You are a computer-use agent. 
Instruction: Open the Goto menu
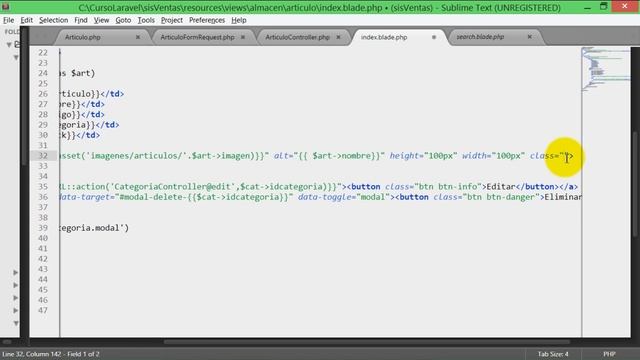tap(123, 20)
